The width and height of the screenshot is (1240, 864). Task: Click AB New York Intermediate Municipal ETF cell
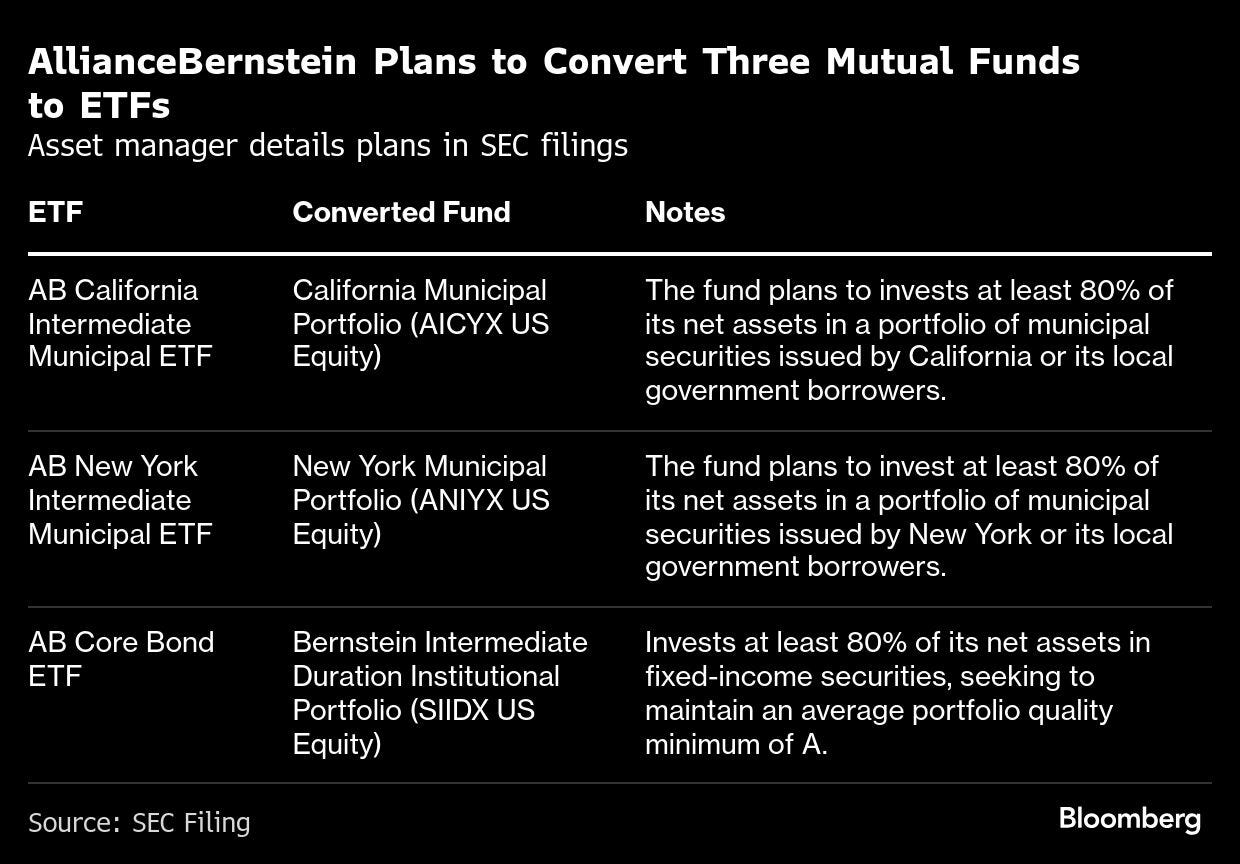coord(120,500)
